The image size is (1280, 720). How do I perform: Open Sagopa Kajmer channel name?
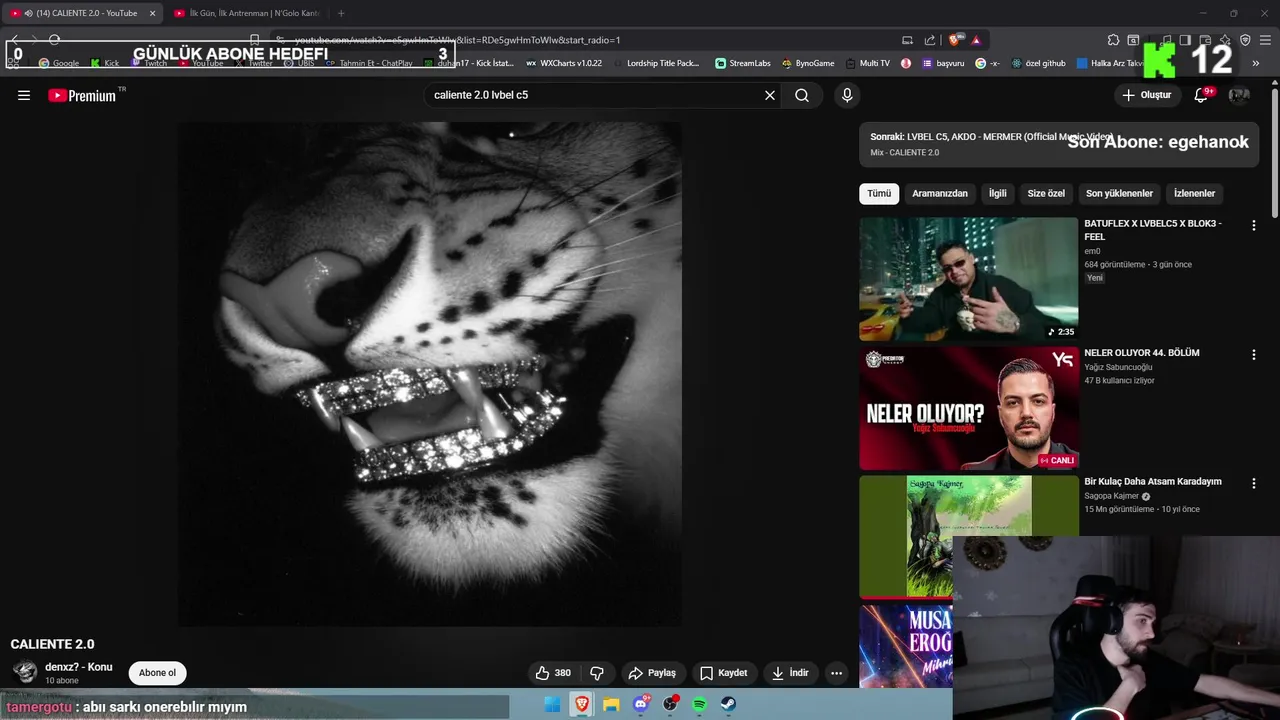(x=1111, y=496)
